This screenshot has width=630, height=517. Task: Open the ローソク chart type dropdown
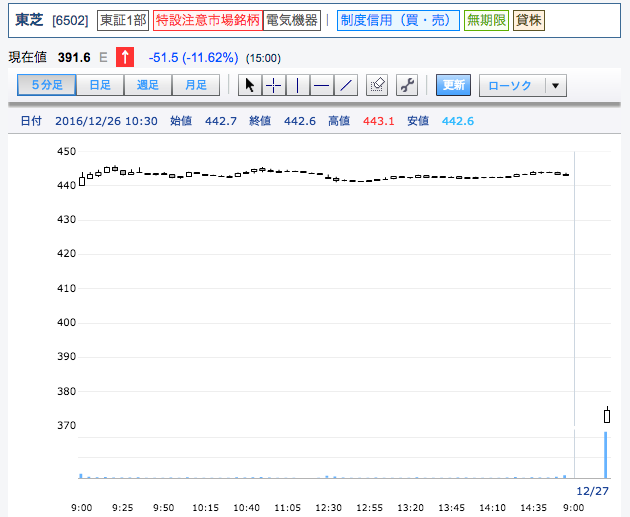pos(523,86)
